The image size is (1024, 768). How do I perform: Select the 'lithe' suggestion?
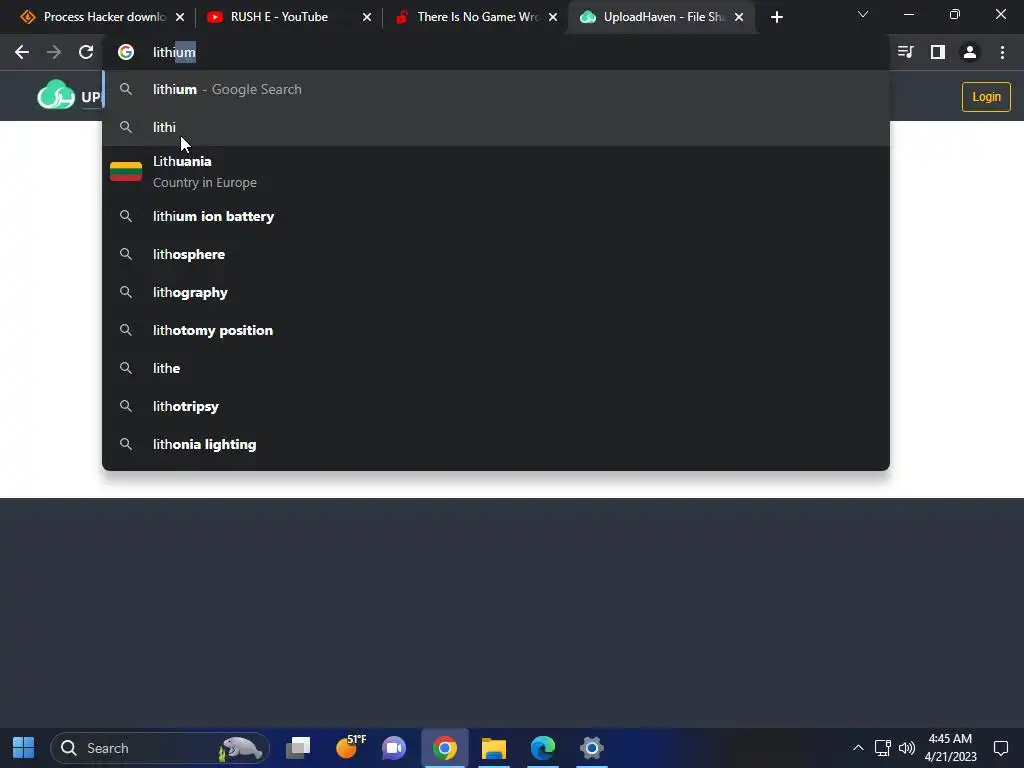(x=496, y=368)
